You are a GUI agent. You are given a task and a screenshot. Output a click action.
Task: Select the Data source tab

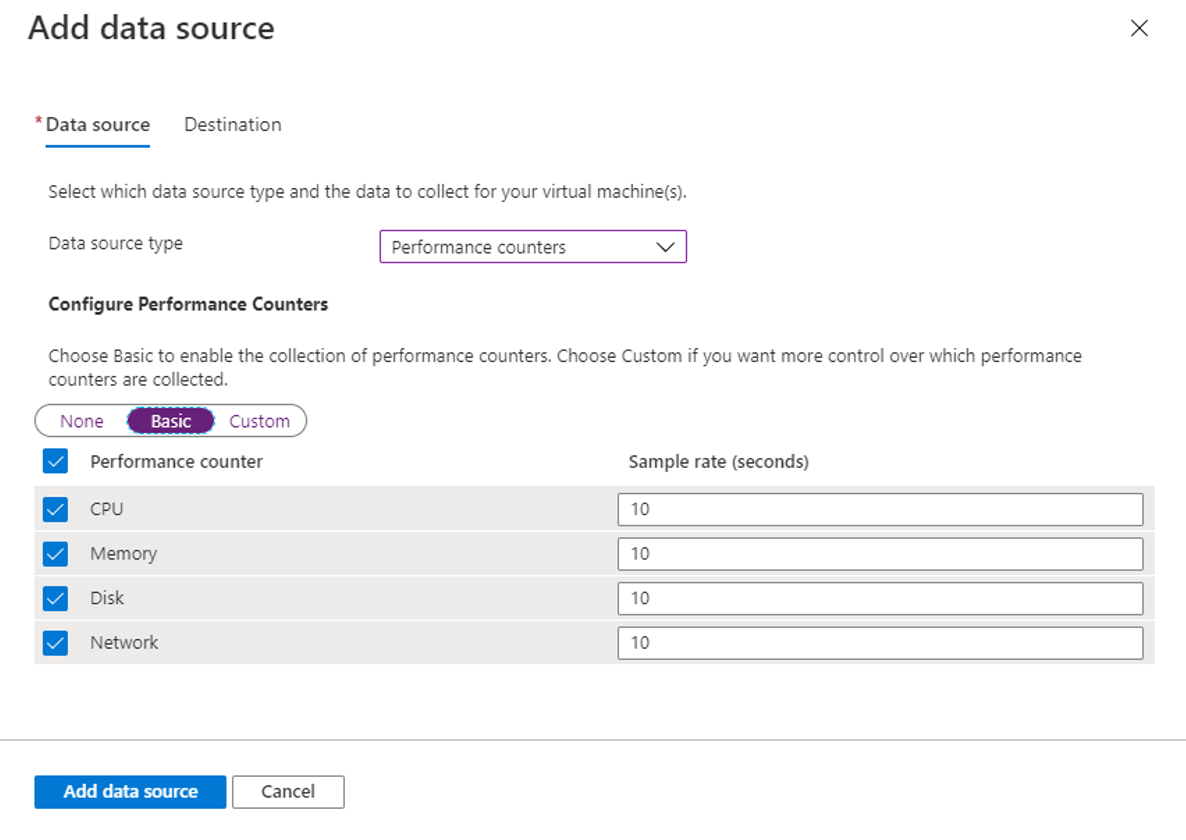(97, 125)
